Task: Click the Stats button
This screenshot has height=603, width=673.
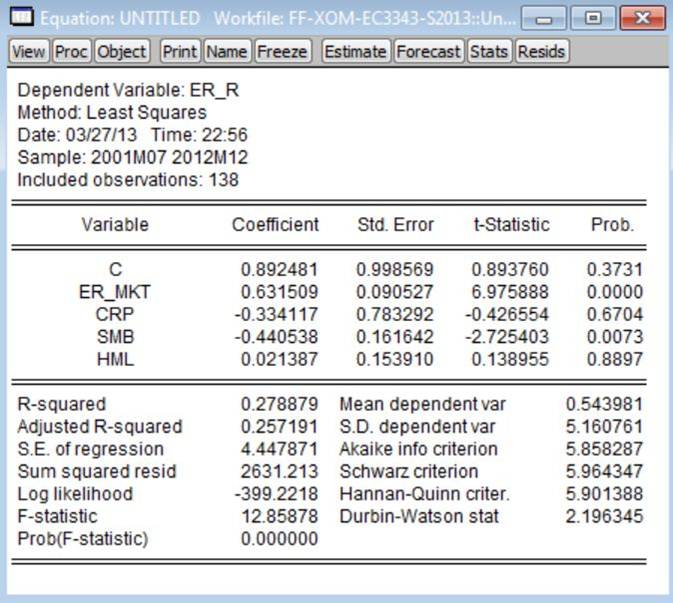Action: (x=489, y=52)
